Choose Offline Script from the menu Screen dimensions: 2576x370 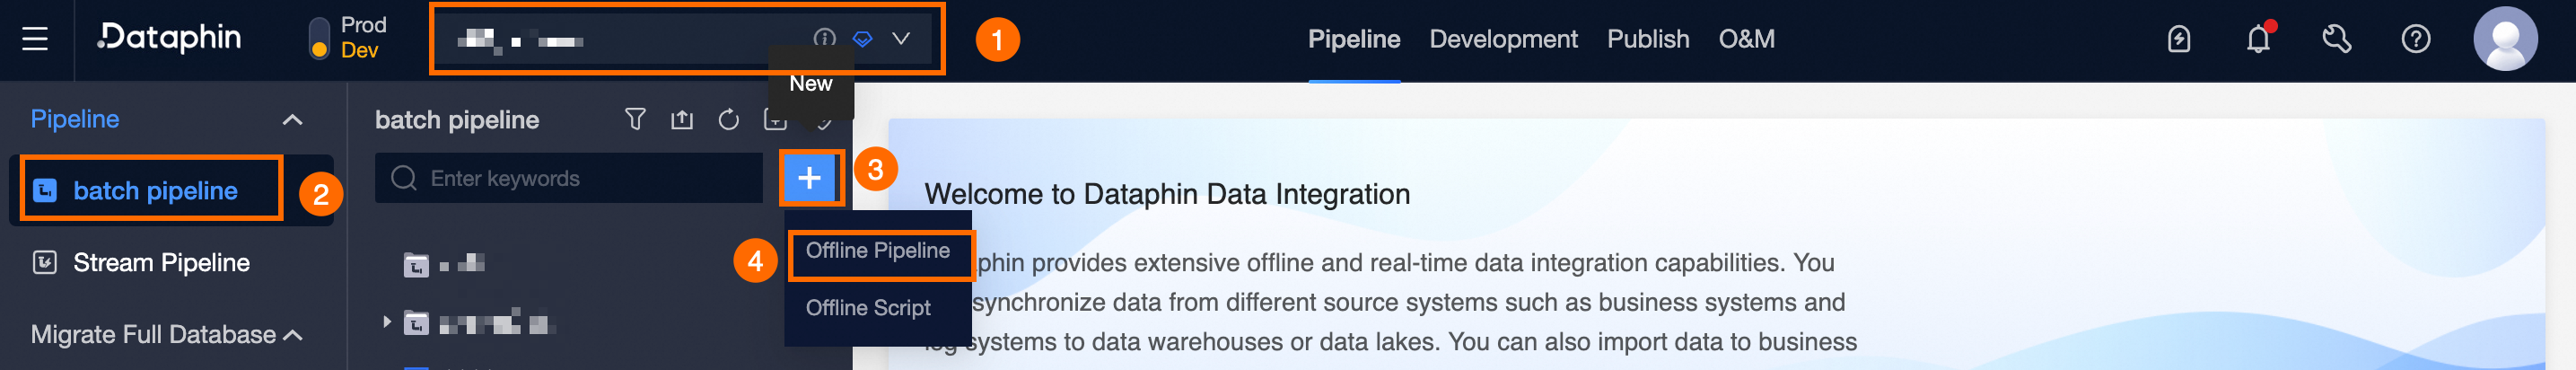(868, 308)
